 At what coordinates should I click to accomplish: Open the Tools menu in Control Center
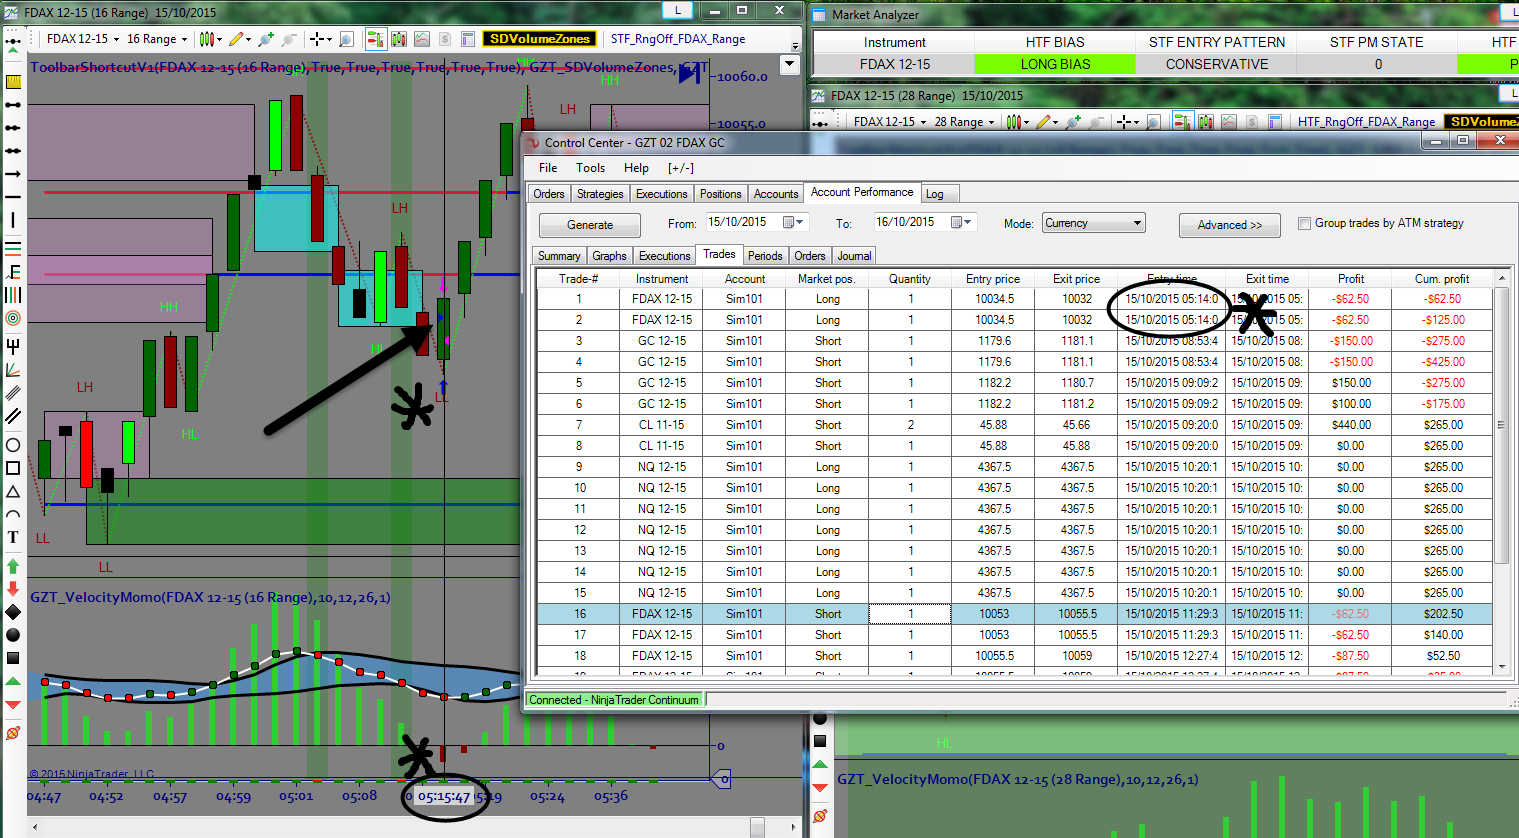(590, 168)
